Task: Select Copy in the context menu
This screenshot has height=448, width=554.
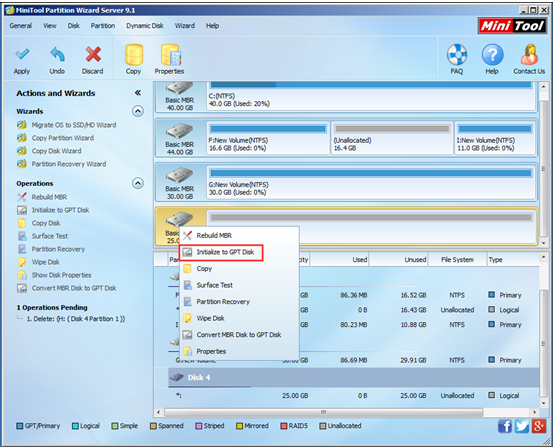Action: point(239,269)
